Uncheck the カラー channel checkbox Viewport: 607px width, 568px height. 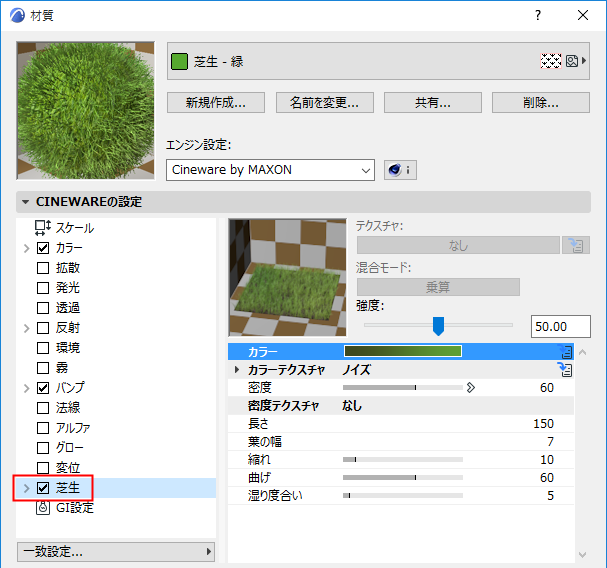pos(43,248)
